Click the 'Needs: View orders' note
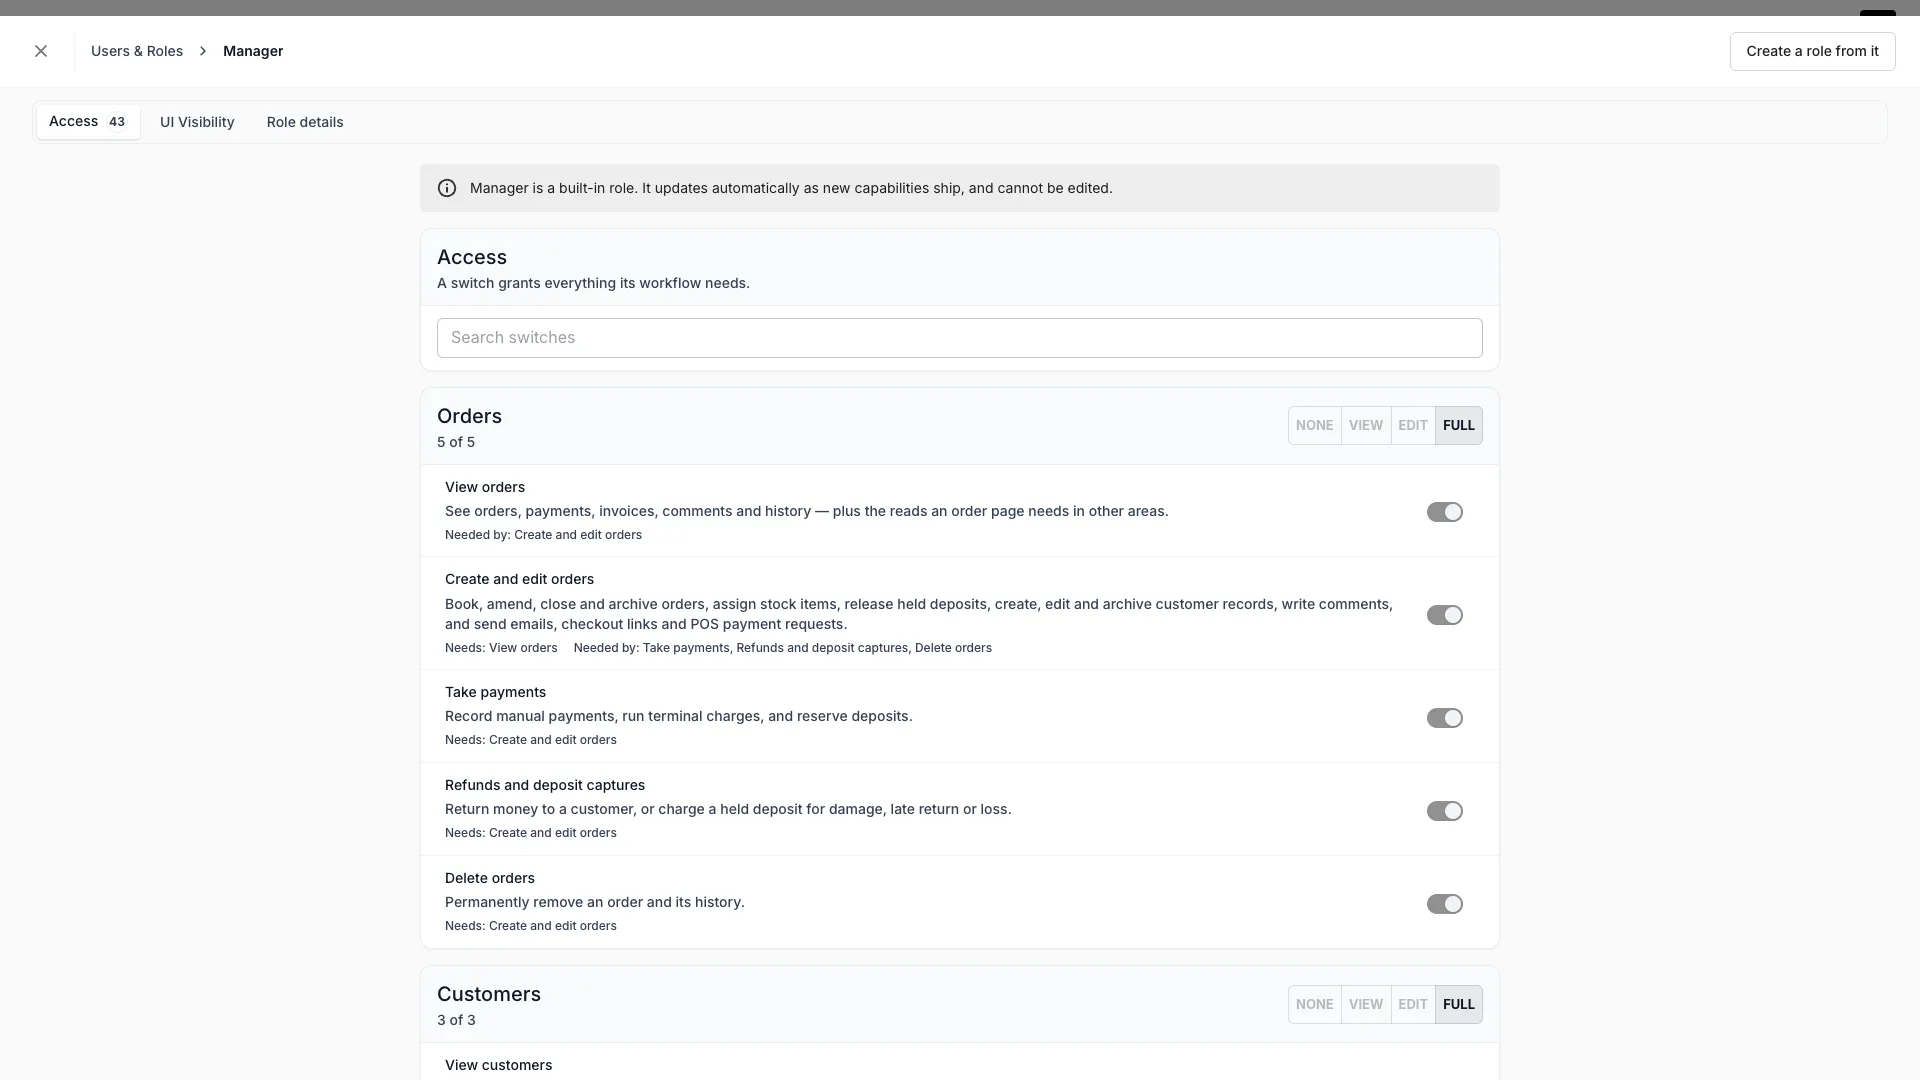The width and height of the screenshot is (1920, 1080). click(x=501, y=648)
